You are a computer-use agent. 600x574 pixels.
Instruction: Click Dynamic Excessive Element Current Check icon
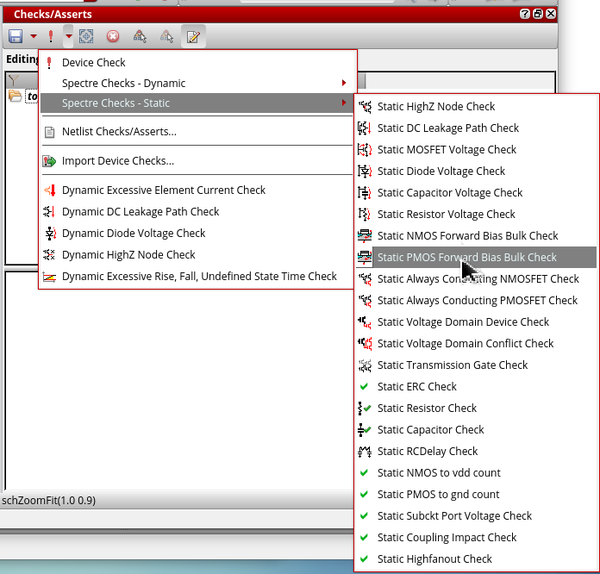(50, 190)
